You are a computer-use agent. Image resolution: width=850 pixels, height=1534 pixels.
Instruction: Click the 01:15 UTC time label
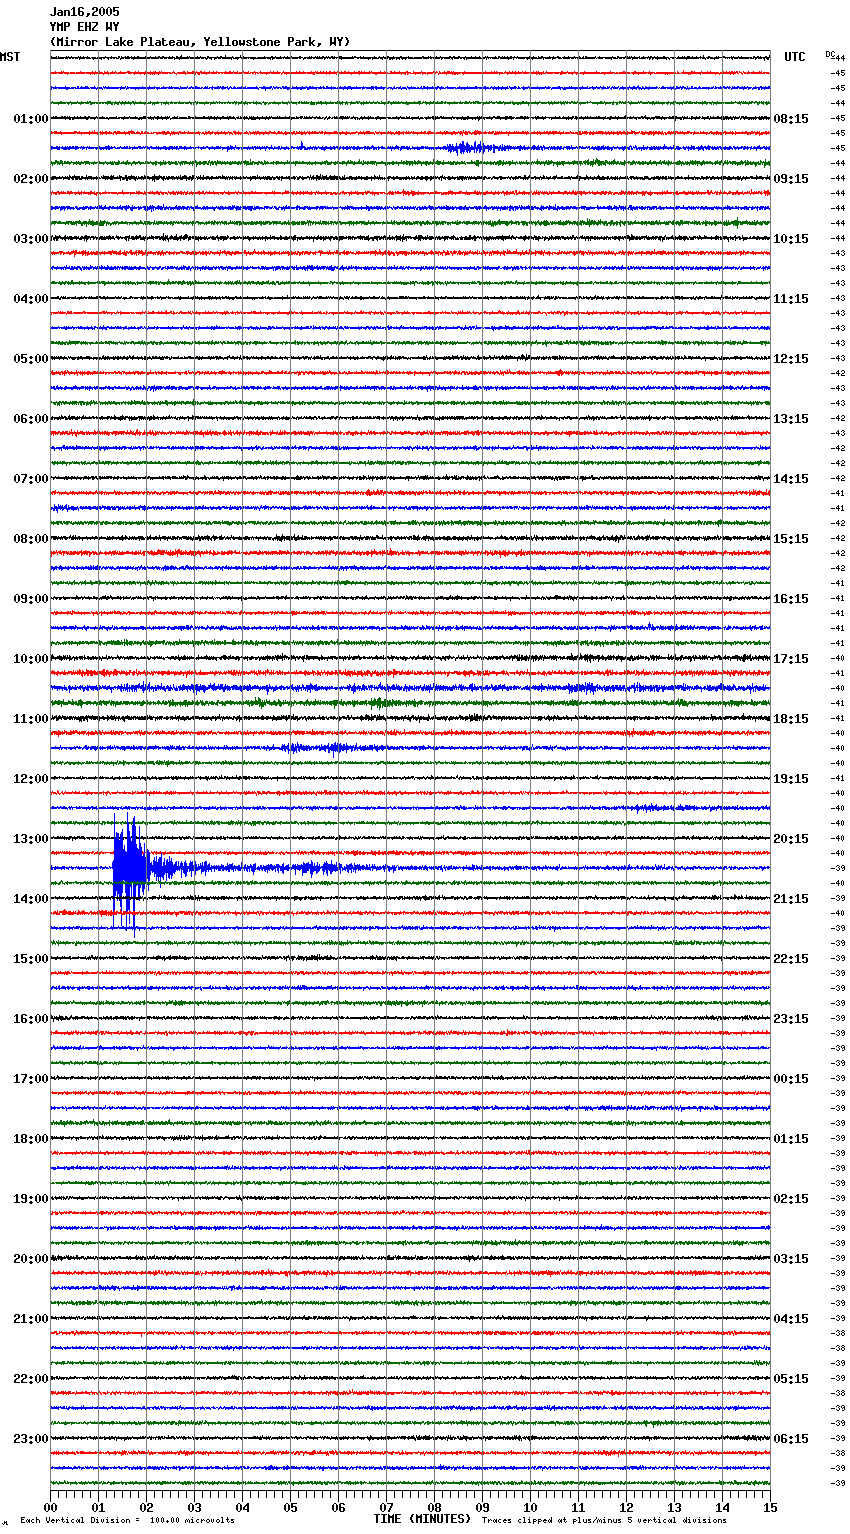tap(791, 1139)
